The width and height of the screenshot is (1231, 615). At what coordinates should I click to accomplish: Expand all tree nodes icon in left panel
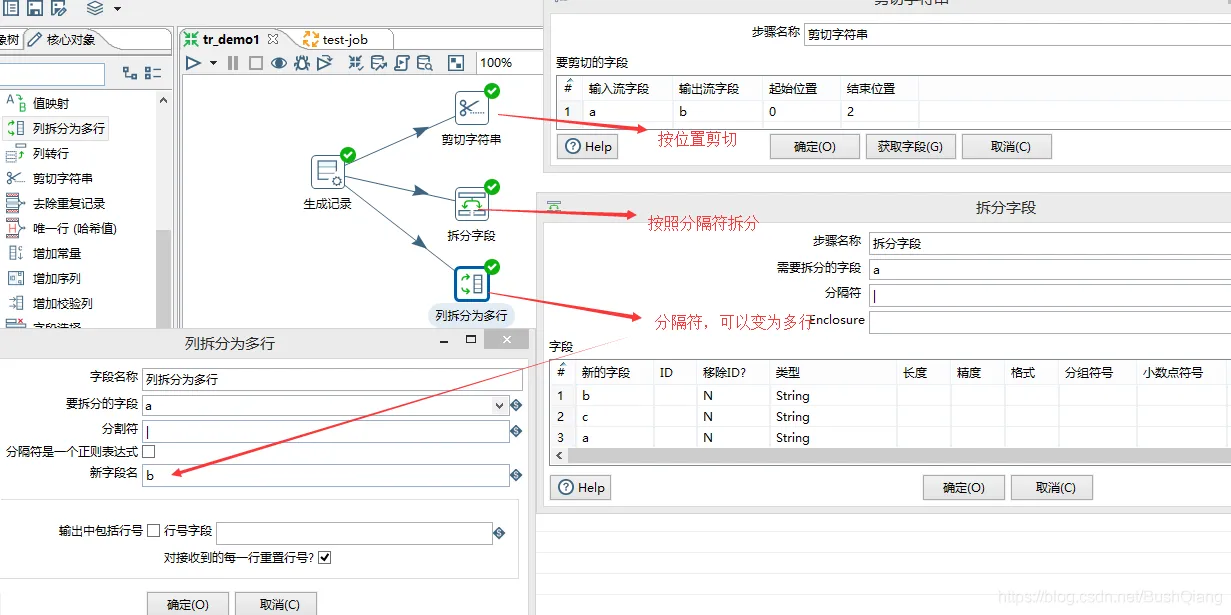130,73
